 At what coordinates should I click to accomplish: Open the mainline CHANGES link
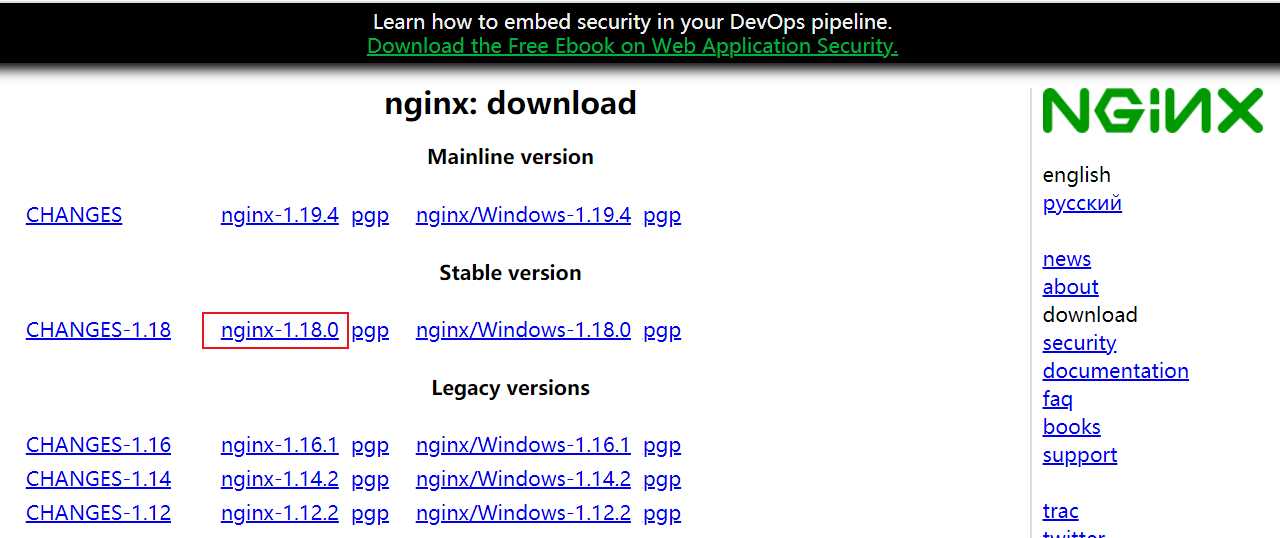[x=74, y=215]
